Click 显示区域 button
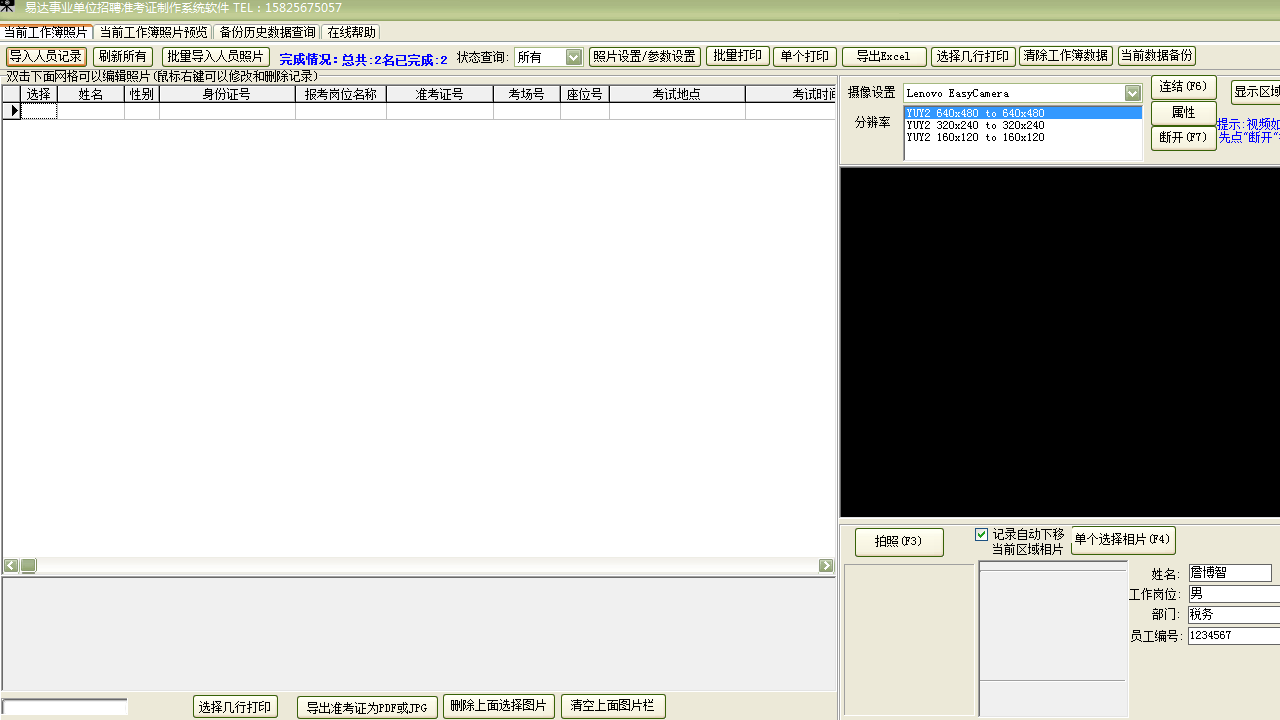This screenshot has width=1280, height=720. [1256, 93]
